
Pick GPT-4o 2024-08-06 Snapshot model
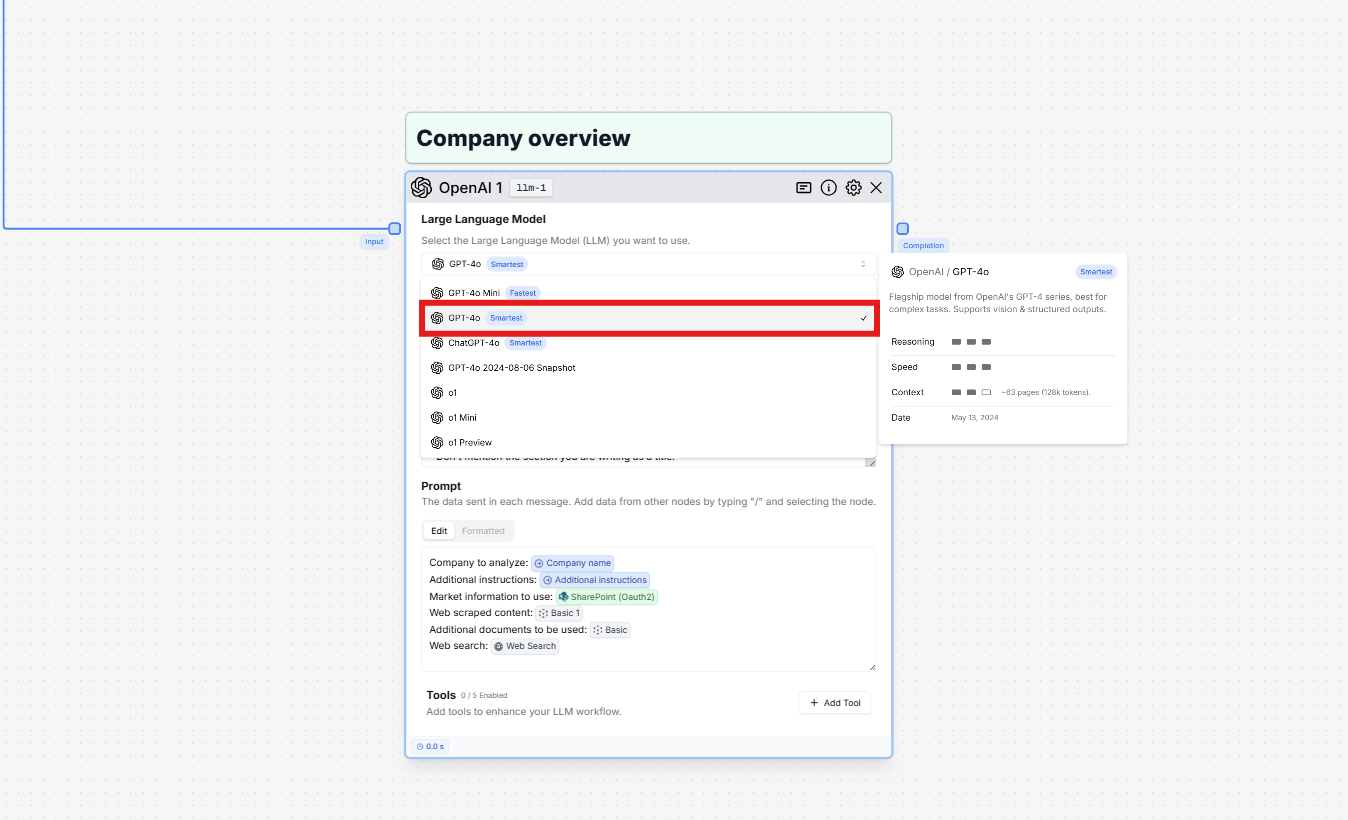click(648, 368)
